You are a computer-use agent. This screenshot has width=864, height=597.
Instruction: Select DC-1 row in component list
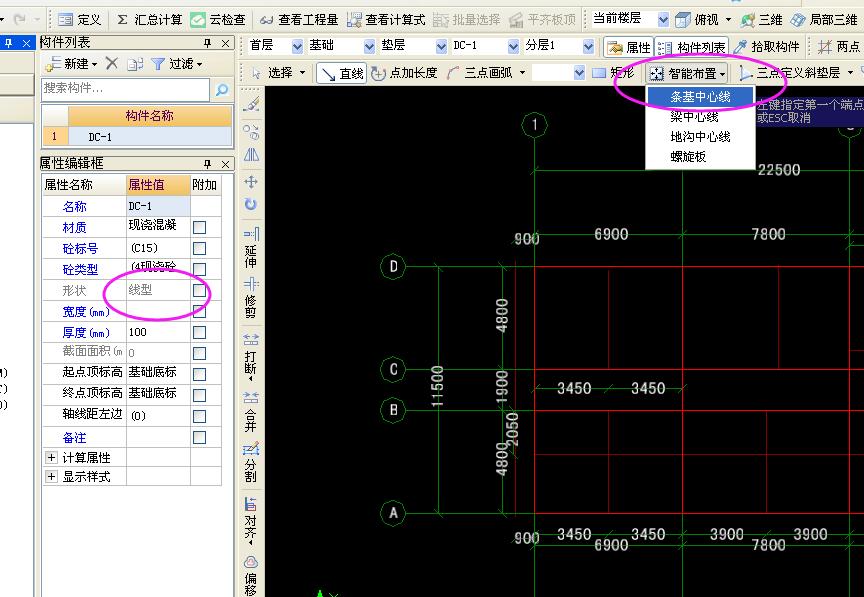(137, 136)
